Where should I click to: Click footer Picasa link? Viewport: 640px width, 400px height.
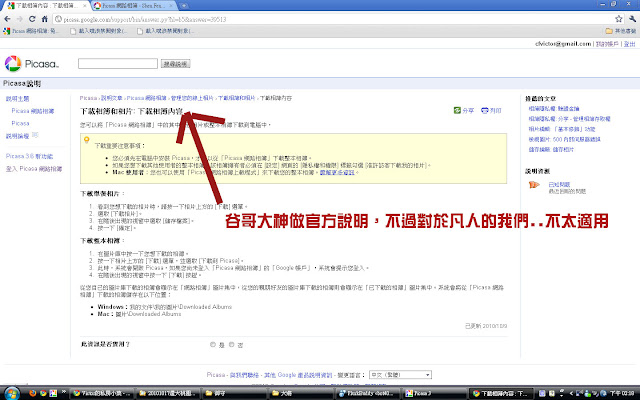(x=216, y=375)
